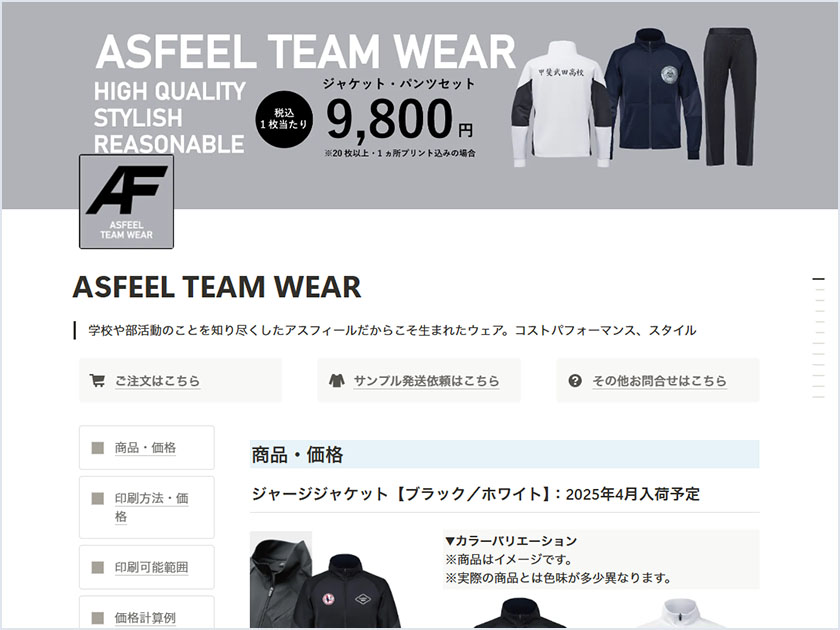Click the square bullet beside 価格計算例
This screenshot has width=840, height=630.
pos(98,618)
